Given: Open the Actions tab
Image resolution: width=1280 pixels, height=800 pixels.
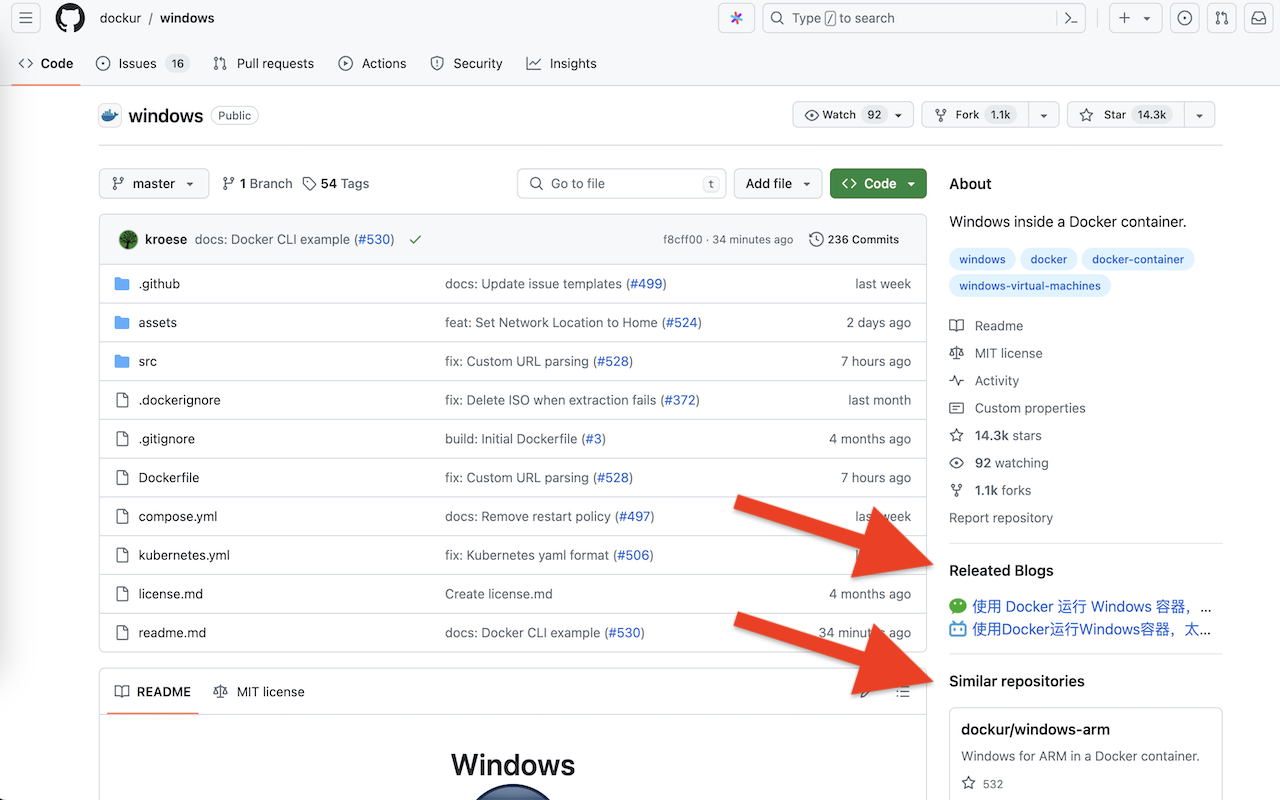Looking at the screenshot, I should [372, 63].
